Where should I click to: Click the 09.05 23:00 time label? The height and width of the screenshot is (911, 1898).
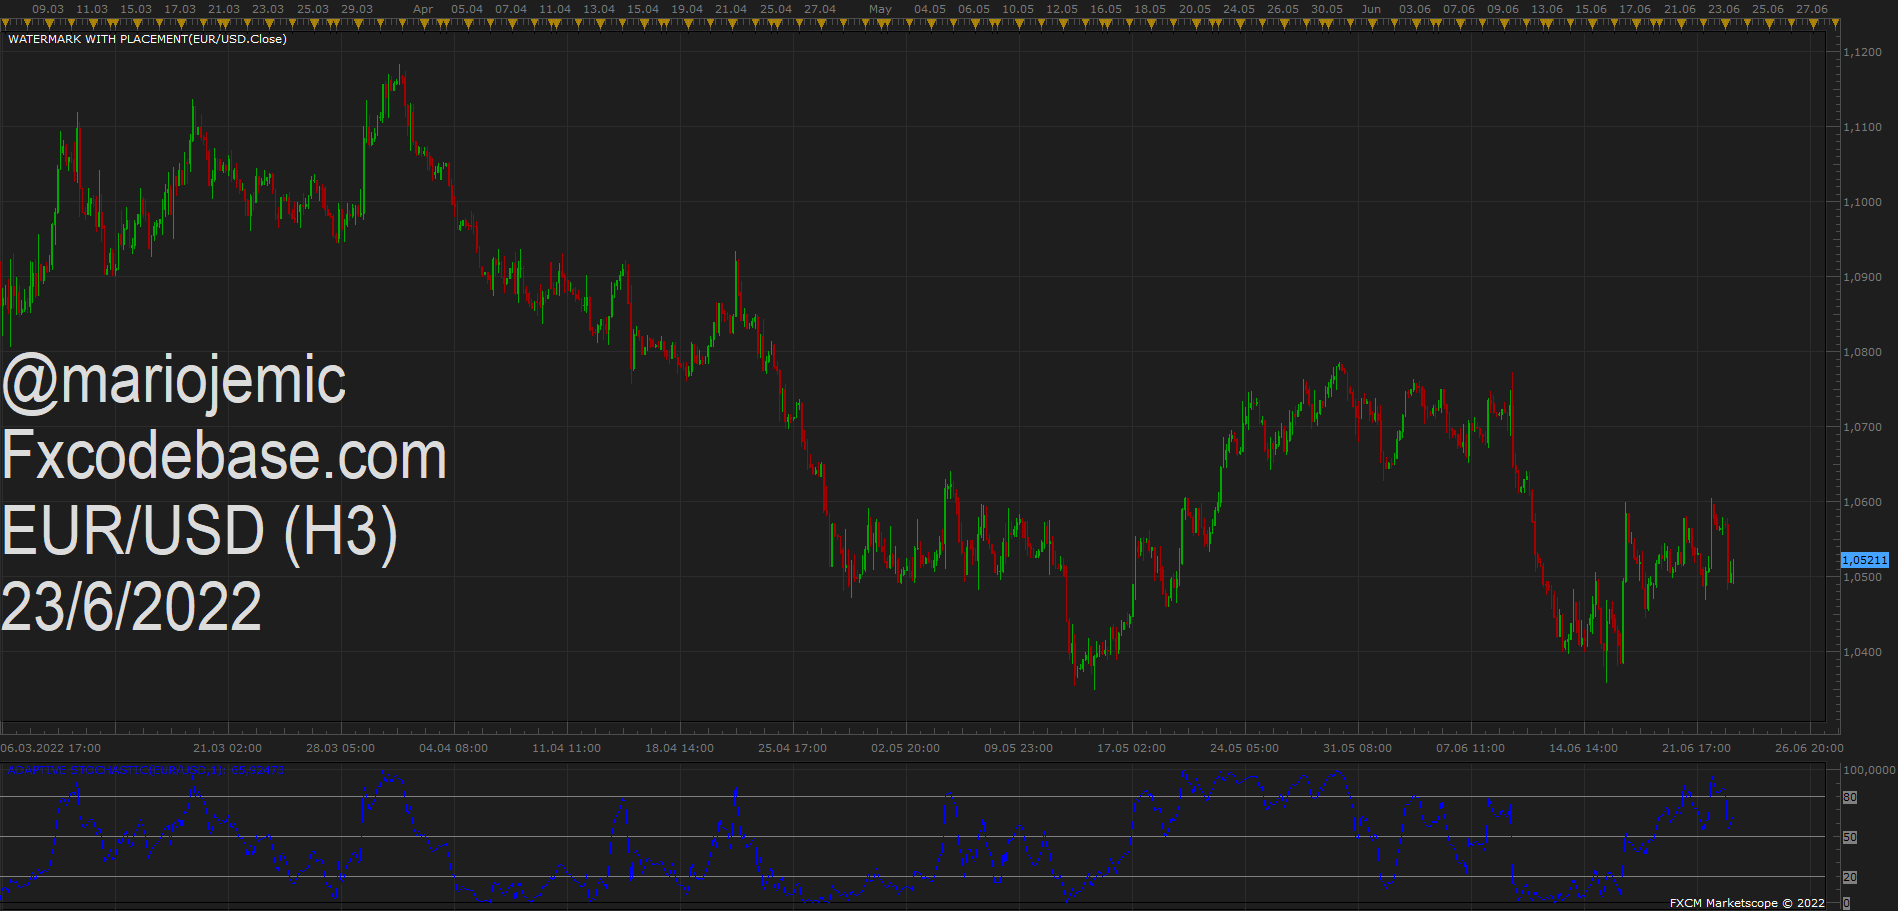point(1018,748)
